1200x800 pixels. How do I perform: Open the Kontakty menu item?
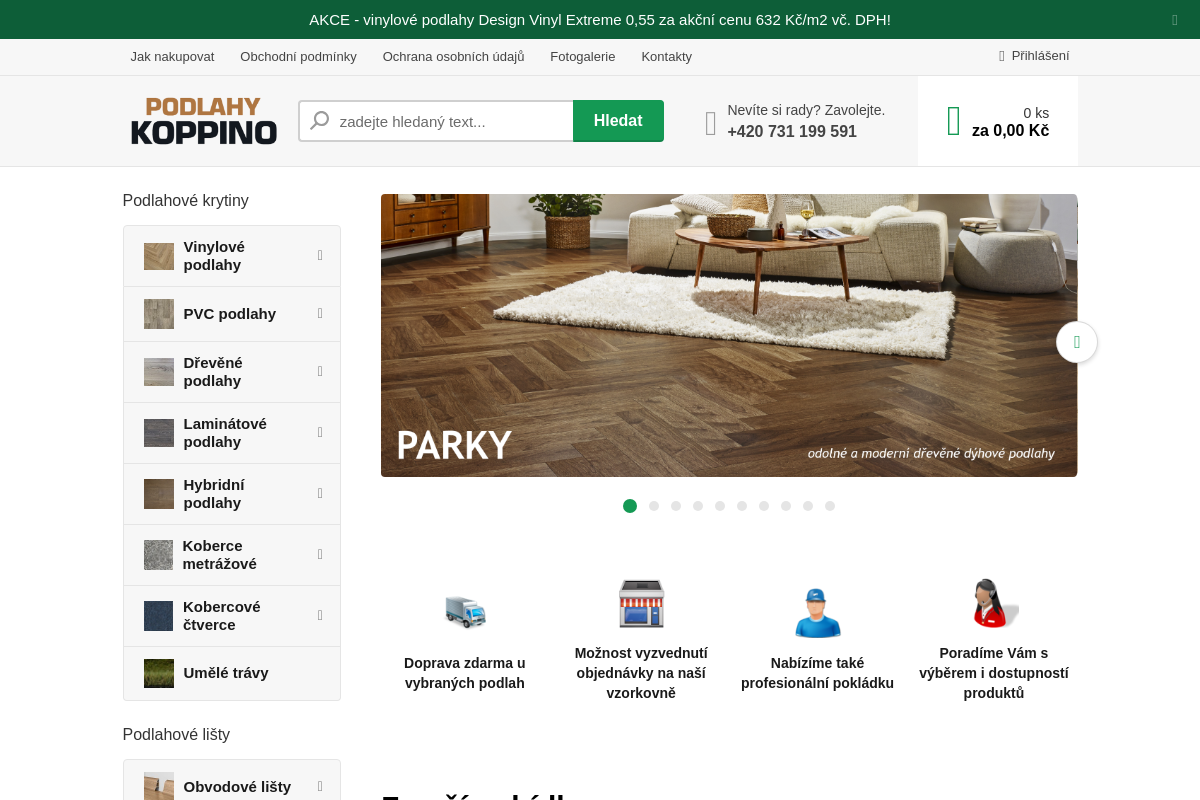(667, 57)
